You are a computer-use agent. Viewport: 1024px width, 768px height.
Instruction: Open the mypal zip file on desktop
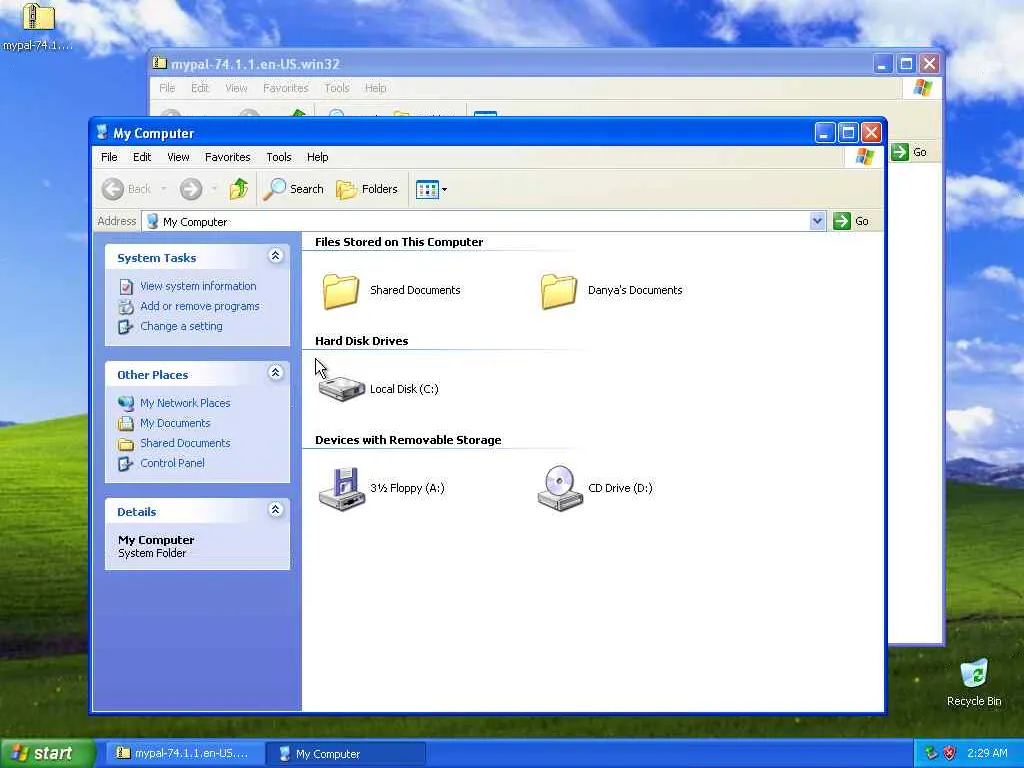coord(38,26)
